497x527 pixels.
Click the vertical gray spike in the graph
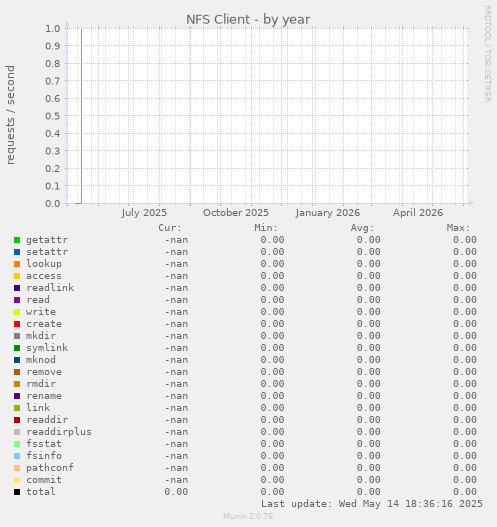[x=81, y=116]
